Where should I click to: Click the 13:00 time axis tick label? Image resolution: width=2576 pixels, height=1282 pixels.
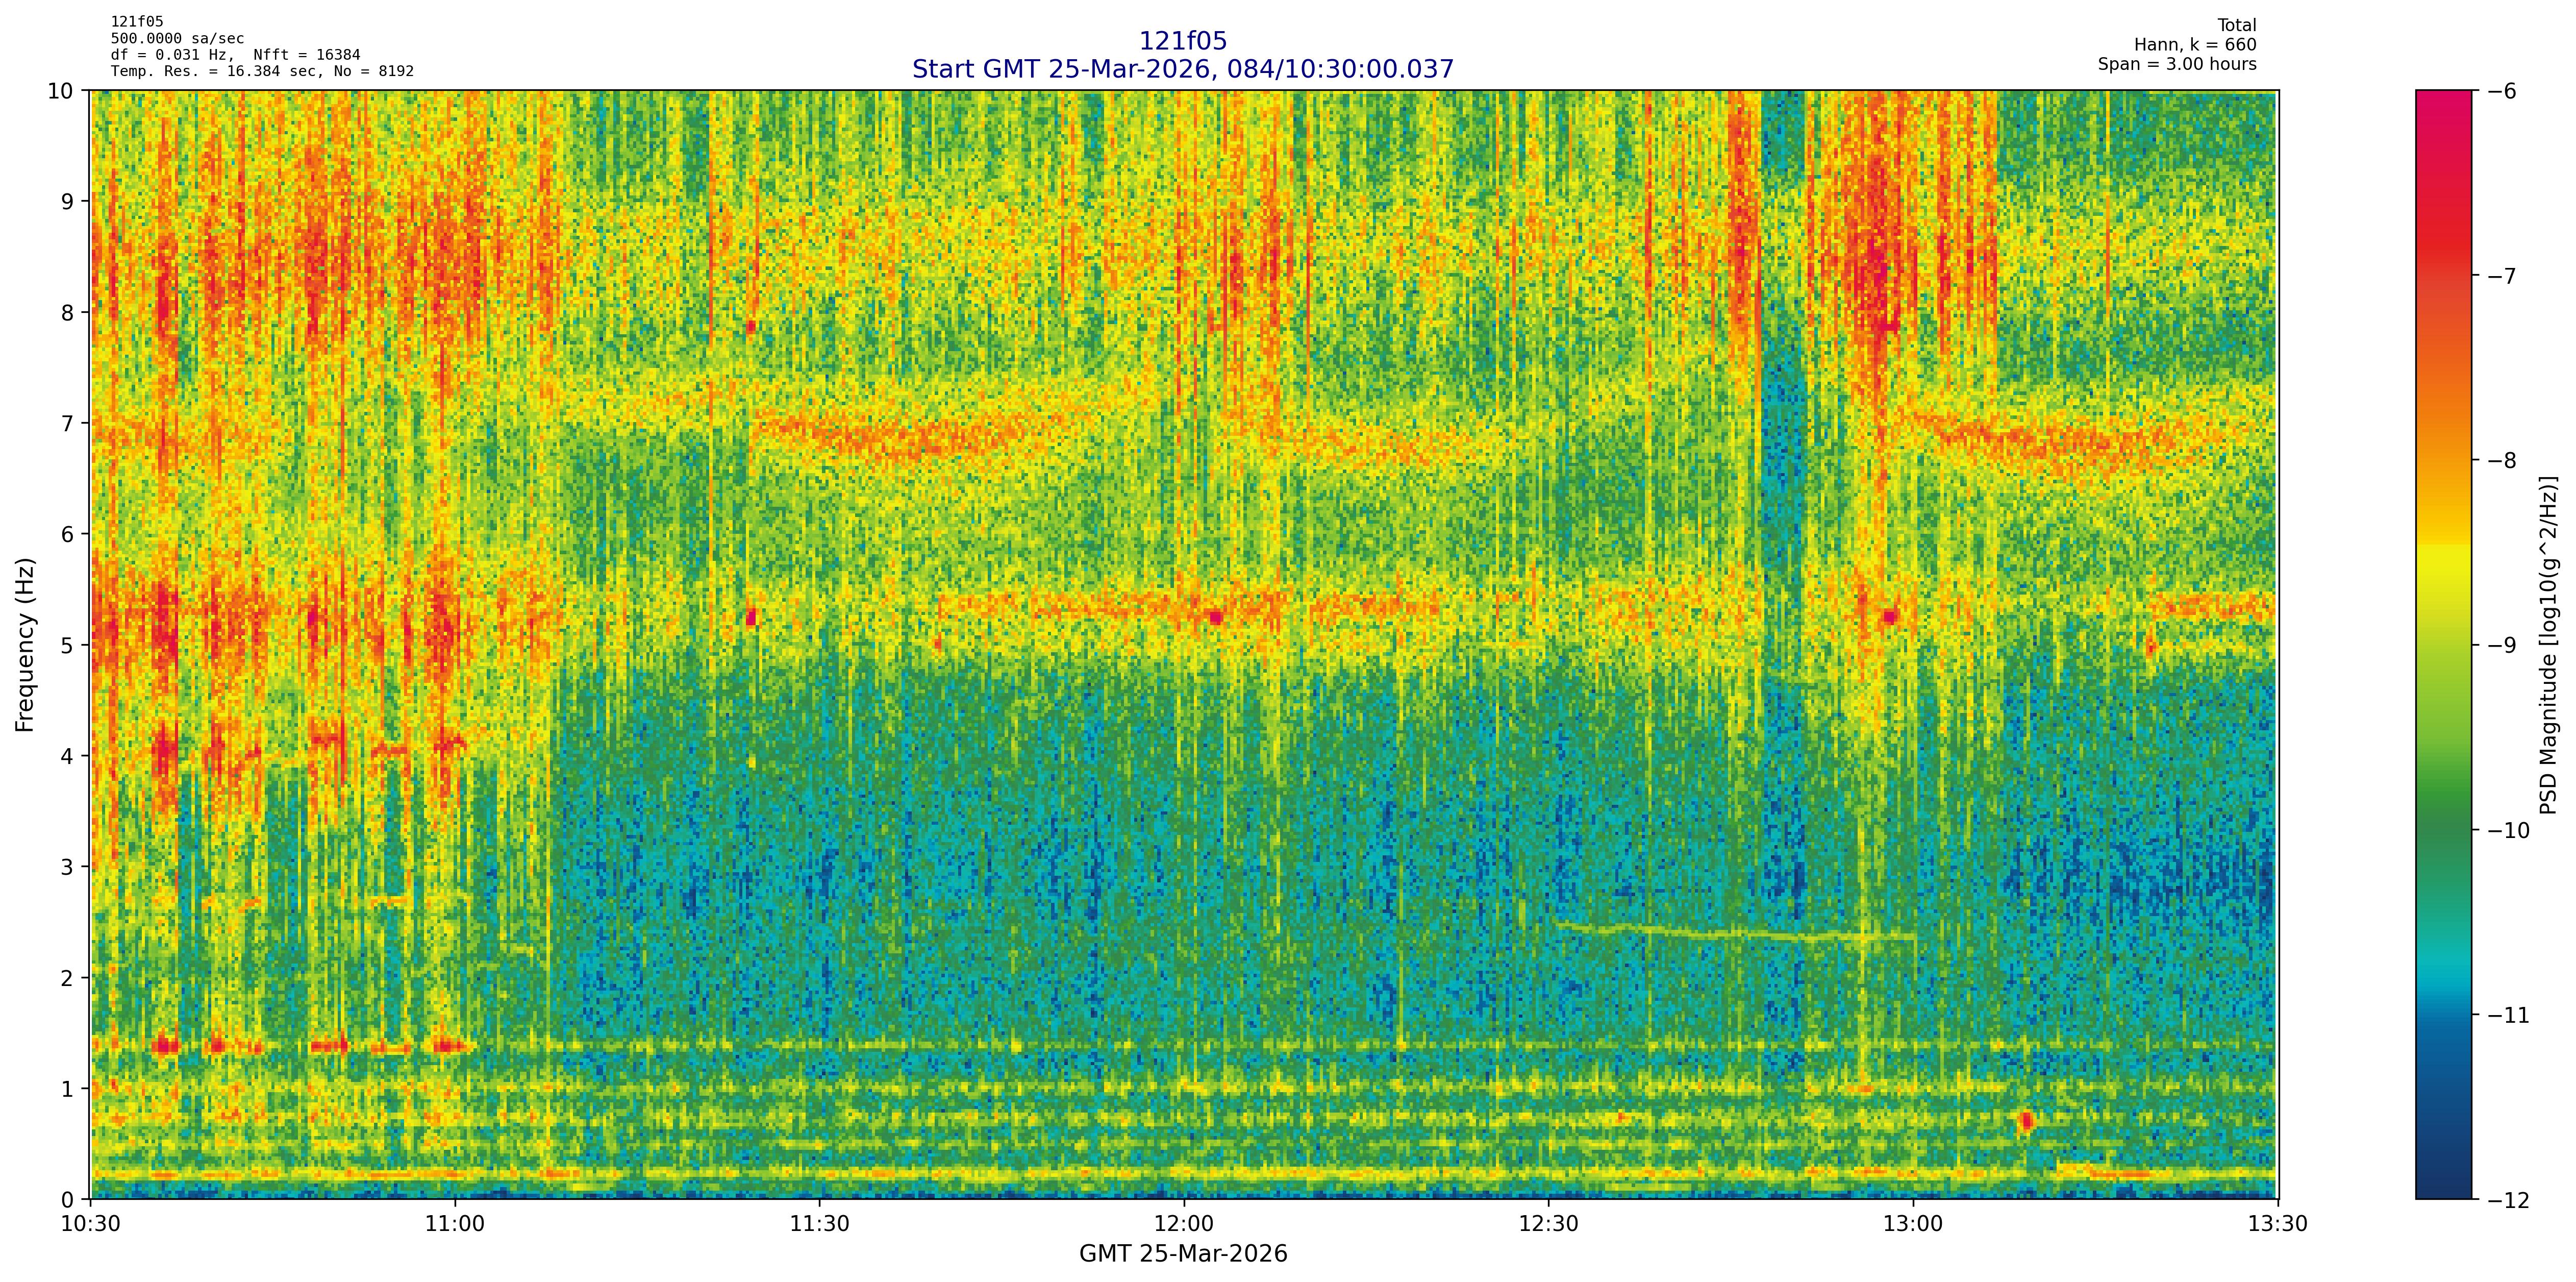pyautogui.click(x=1913, y=1224)
